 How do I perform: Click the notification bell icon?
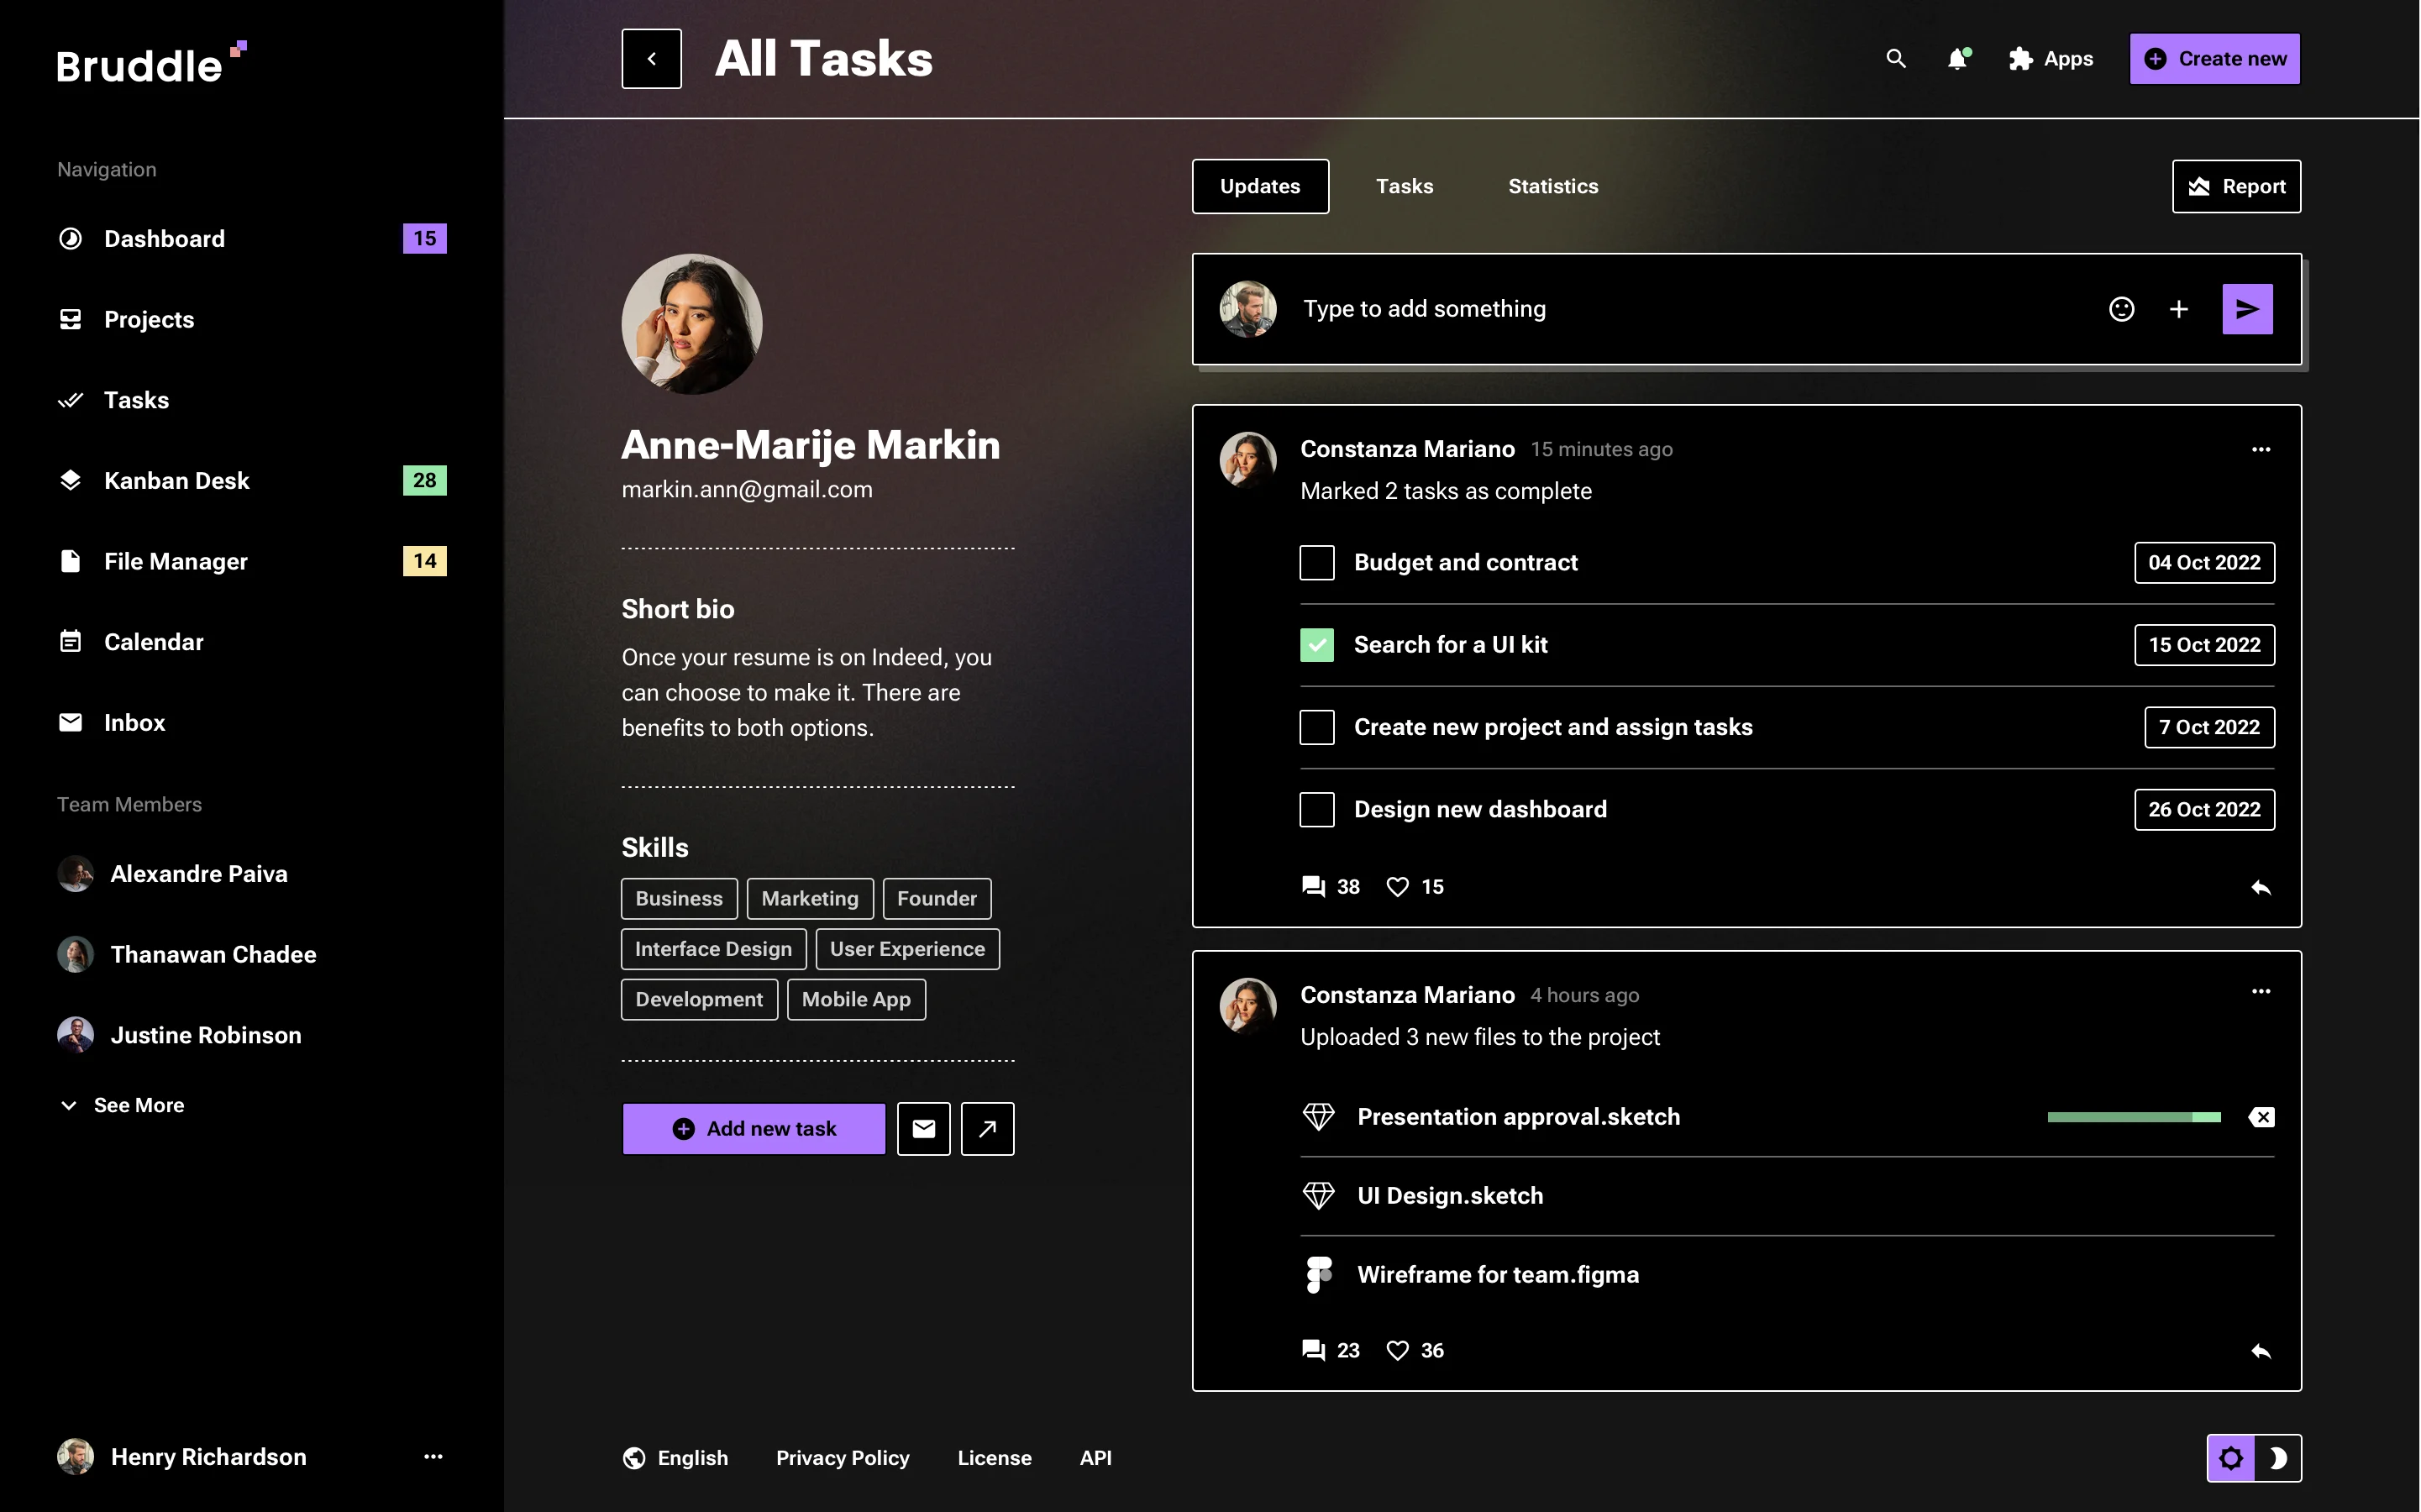(1958, 59)
